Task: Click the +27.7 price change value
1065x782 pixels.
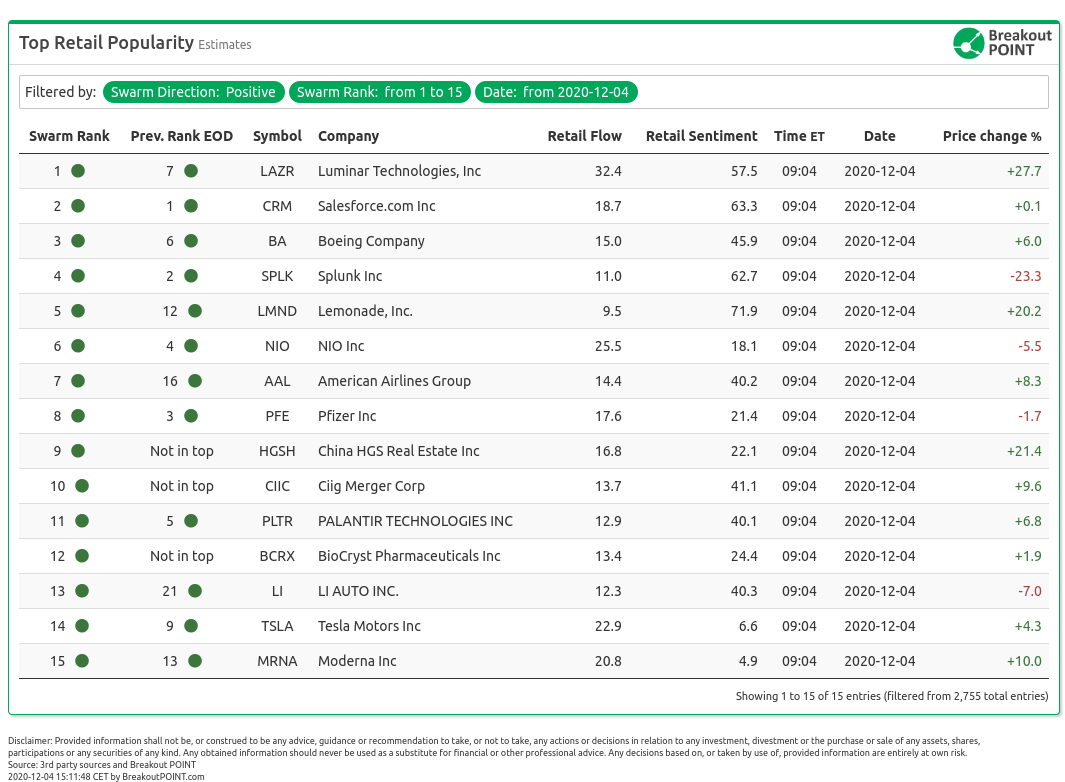Action: 1023,171
